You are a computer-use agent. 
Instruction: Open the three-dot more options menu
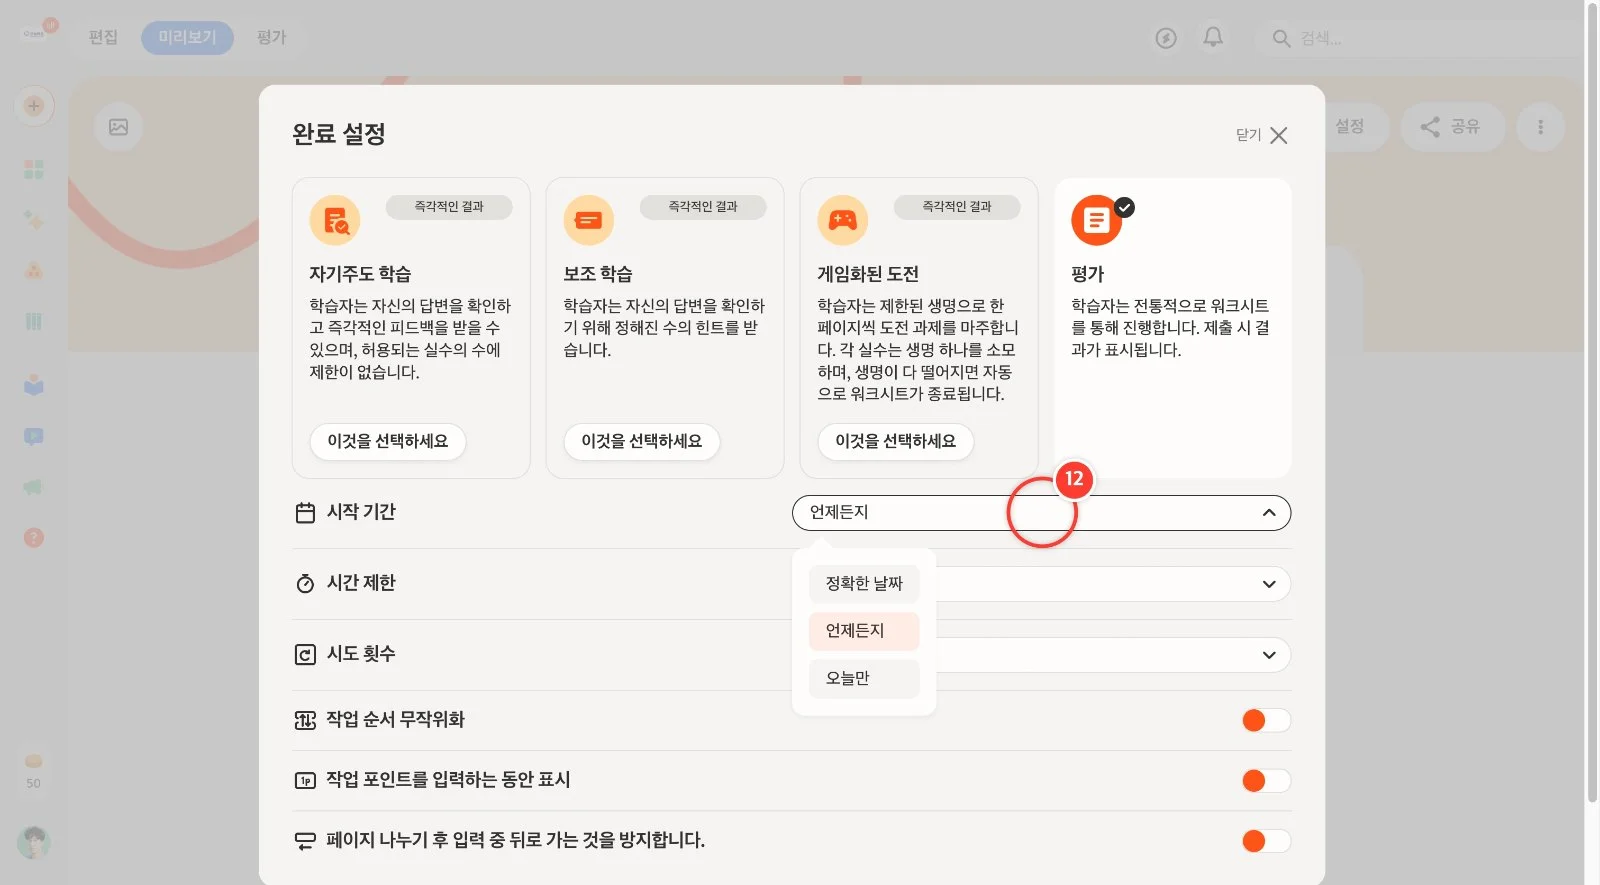[x=1540, y=127]
